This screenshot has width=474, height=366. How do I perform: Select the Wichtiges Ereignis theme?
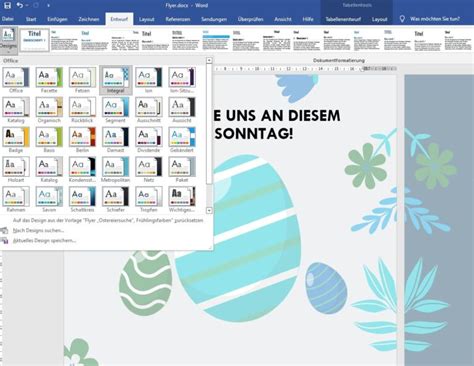pyautogui.click(x=182, y=200)
